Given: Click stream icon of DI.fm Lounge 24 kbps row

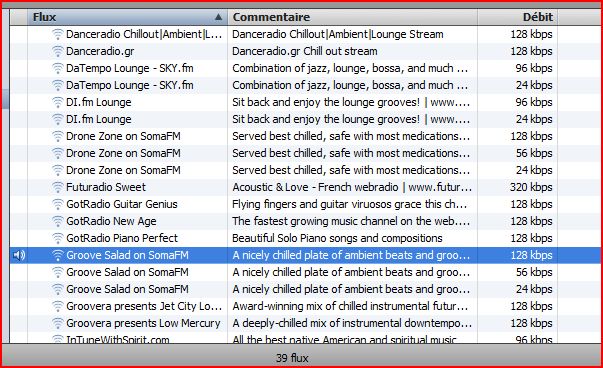Looking at the screenshot, I should 57,119.
